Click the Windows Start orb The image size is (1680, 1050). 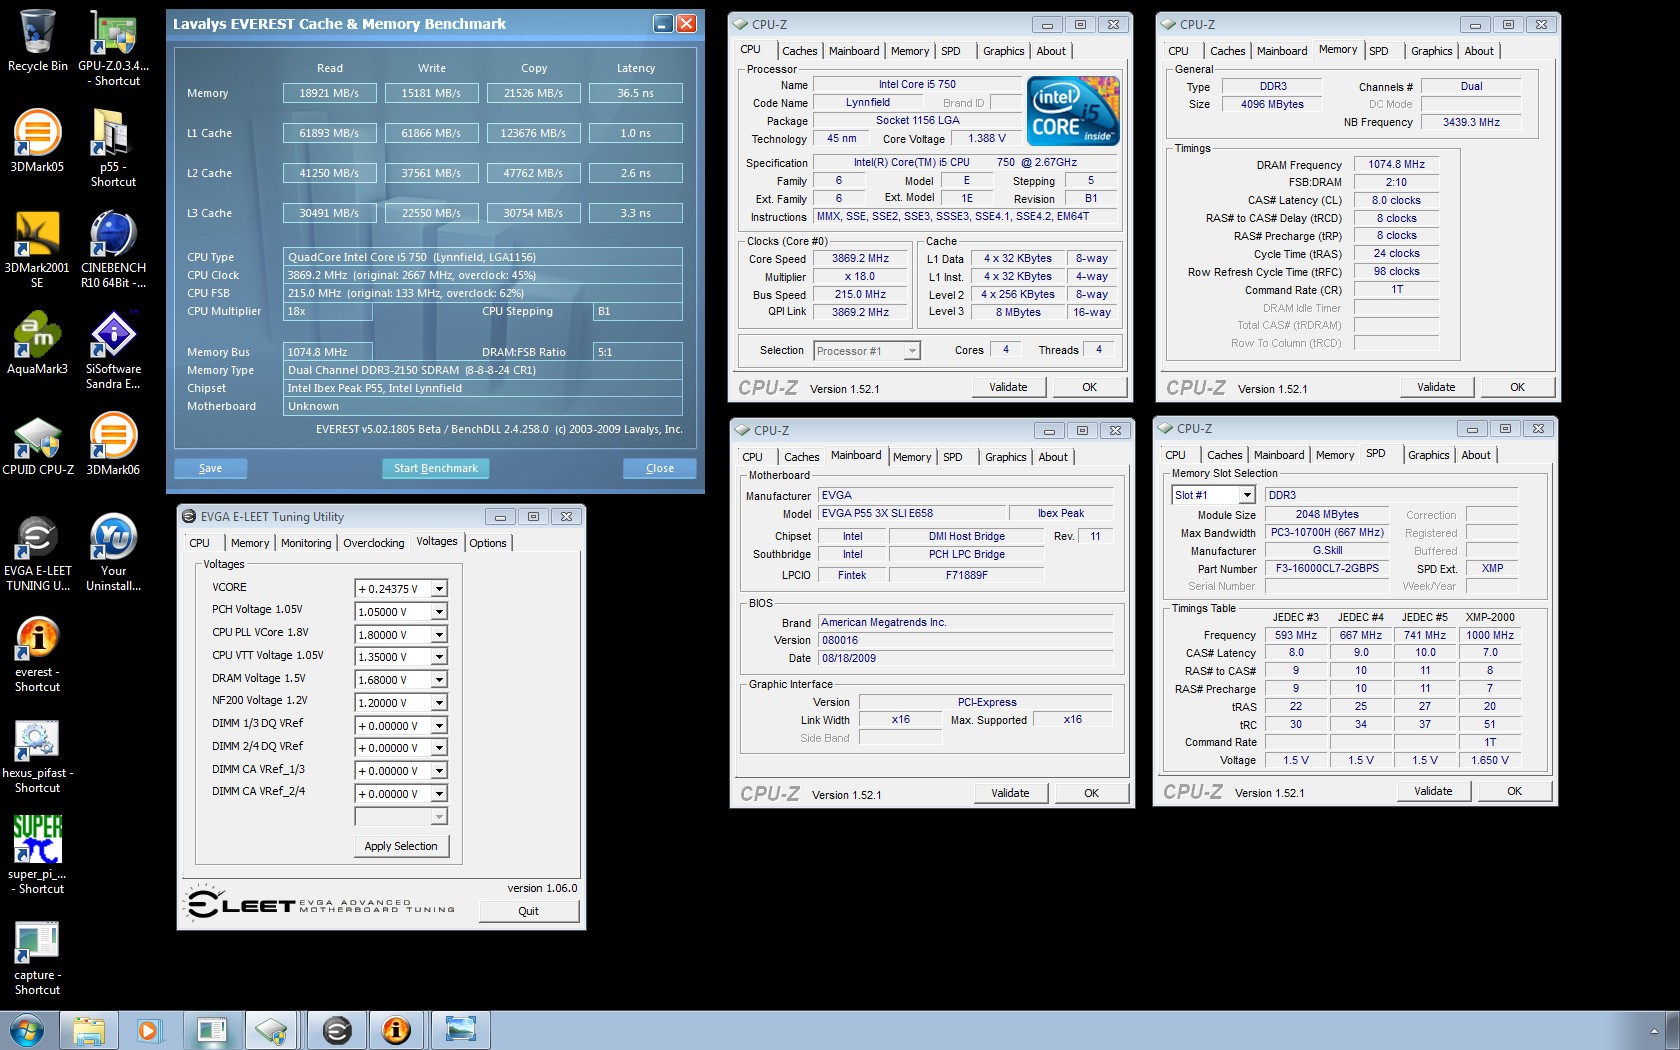point(26,1030)
